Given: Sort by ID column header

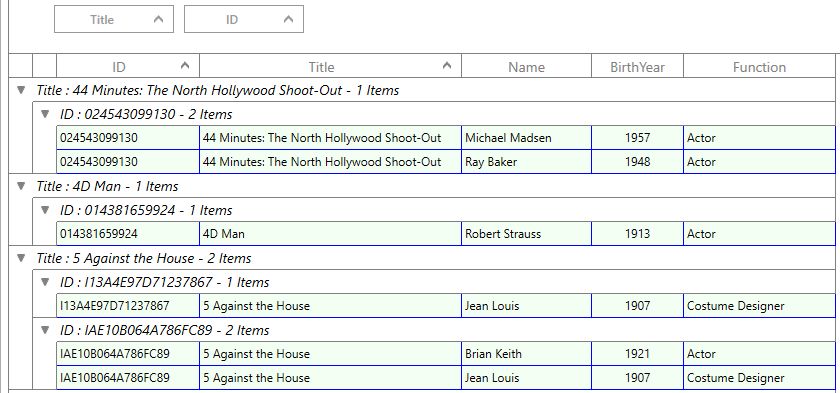Looking at the screenshot, I should tap(128, 67).
